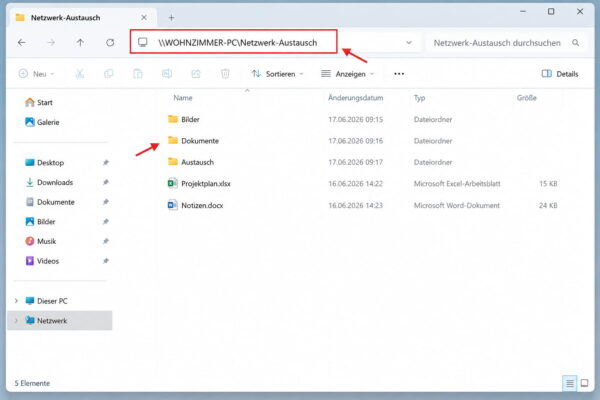Click the Microsoft Excel-Arbeitsblatt type cell
The image size is (600, 400).
pos(457,184)
